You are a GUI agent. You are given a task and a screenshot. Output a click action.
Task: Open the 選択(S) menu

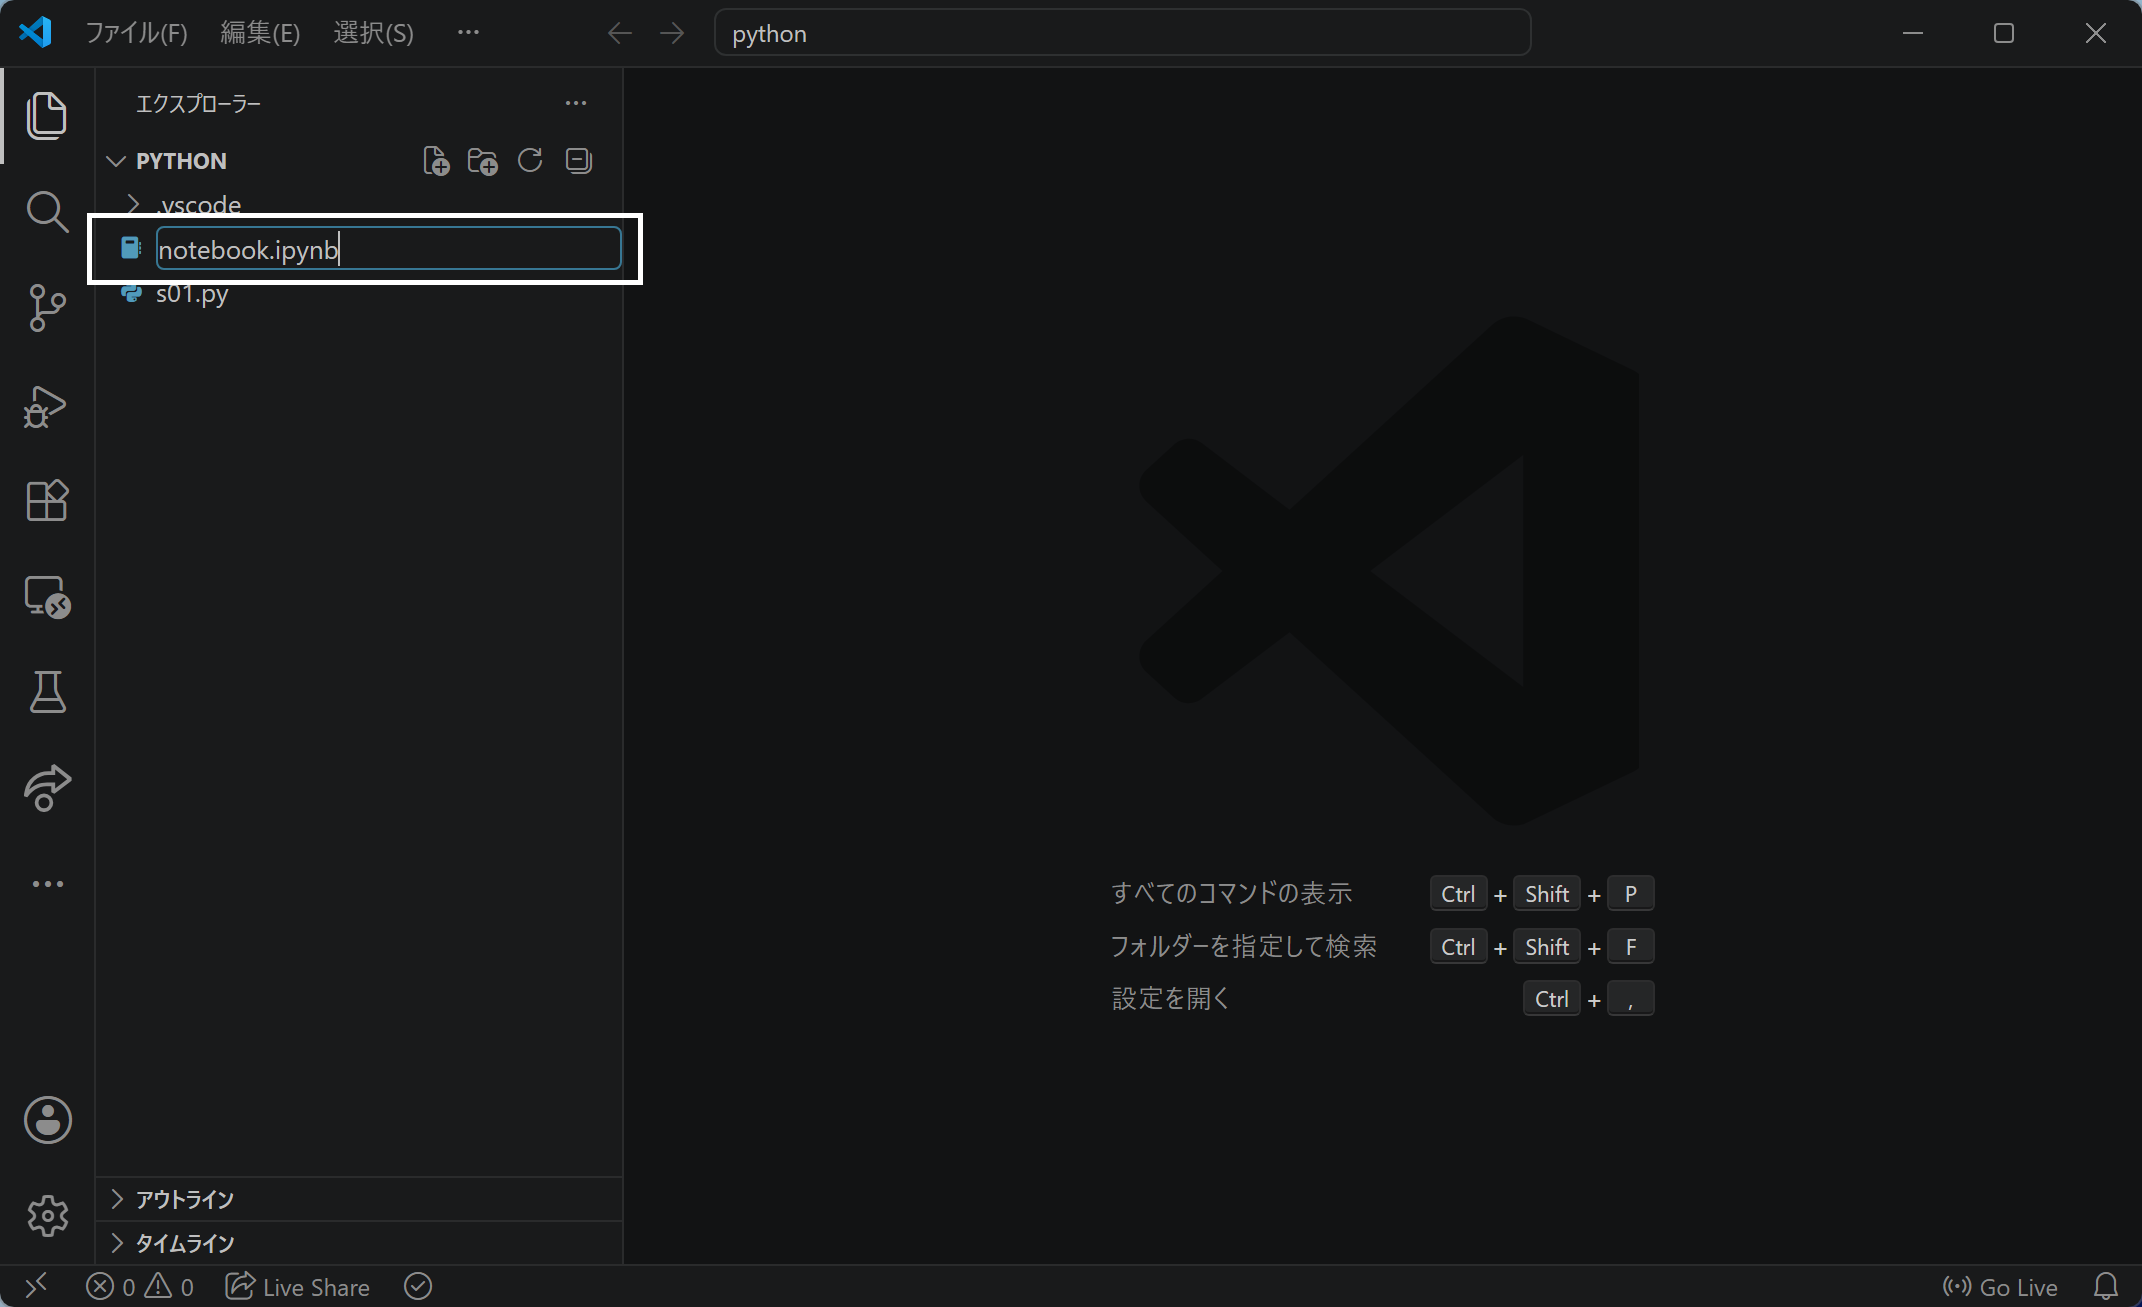coord(373,33)
